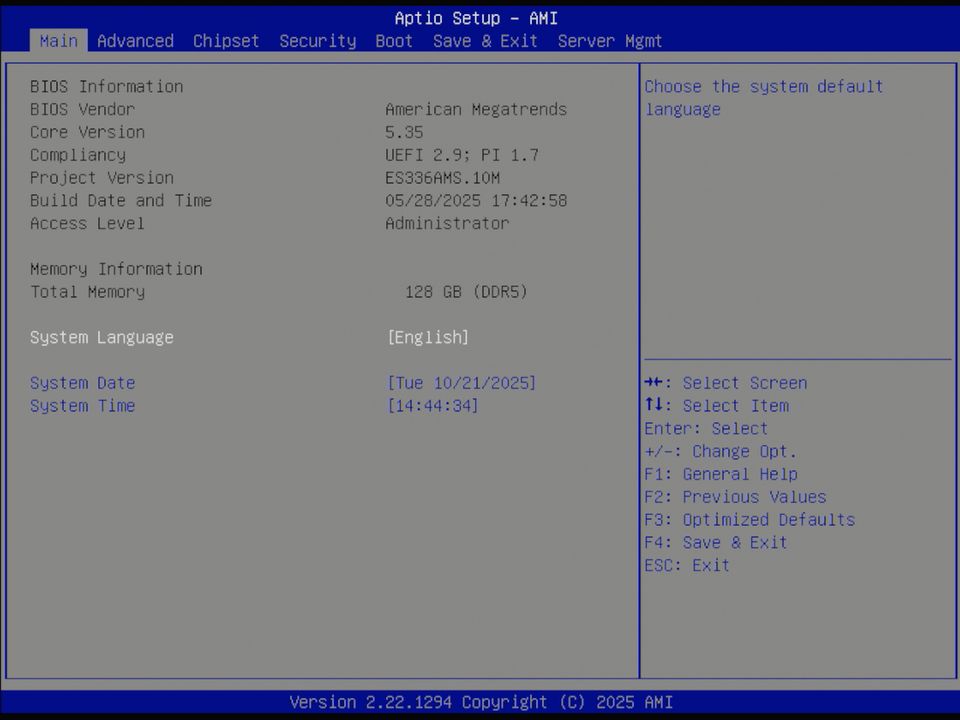Click the Total Memory entry
This screenshot has height=720, width=960.
[x=87, y=291]
